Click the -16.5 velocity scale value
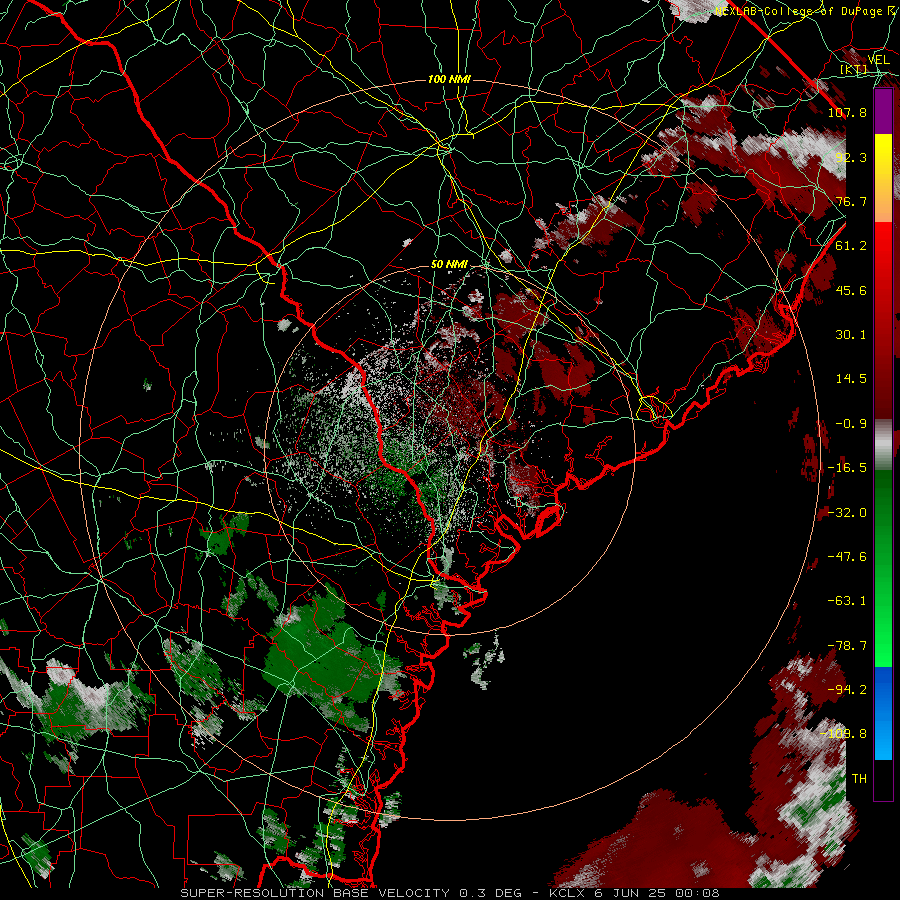Image resolution: width=900 pixels, height=900 pixels. [x=847, y=468]
